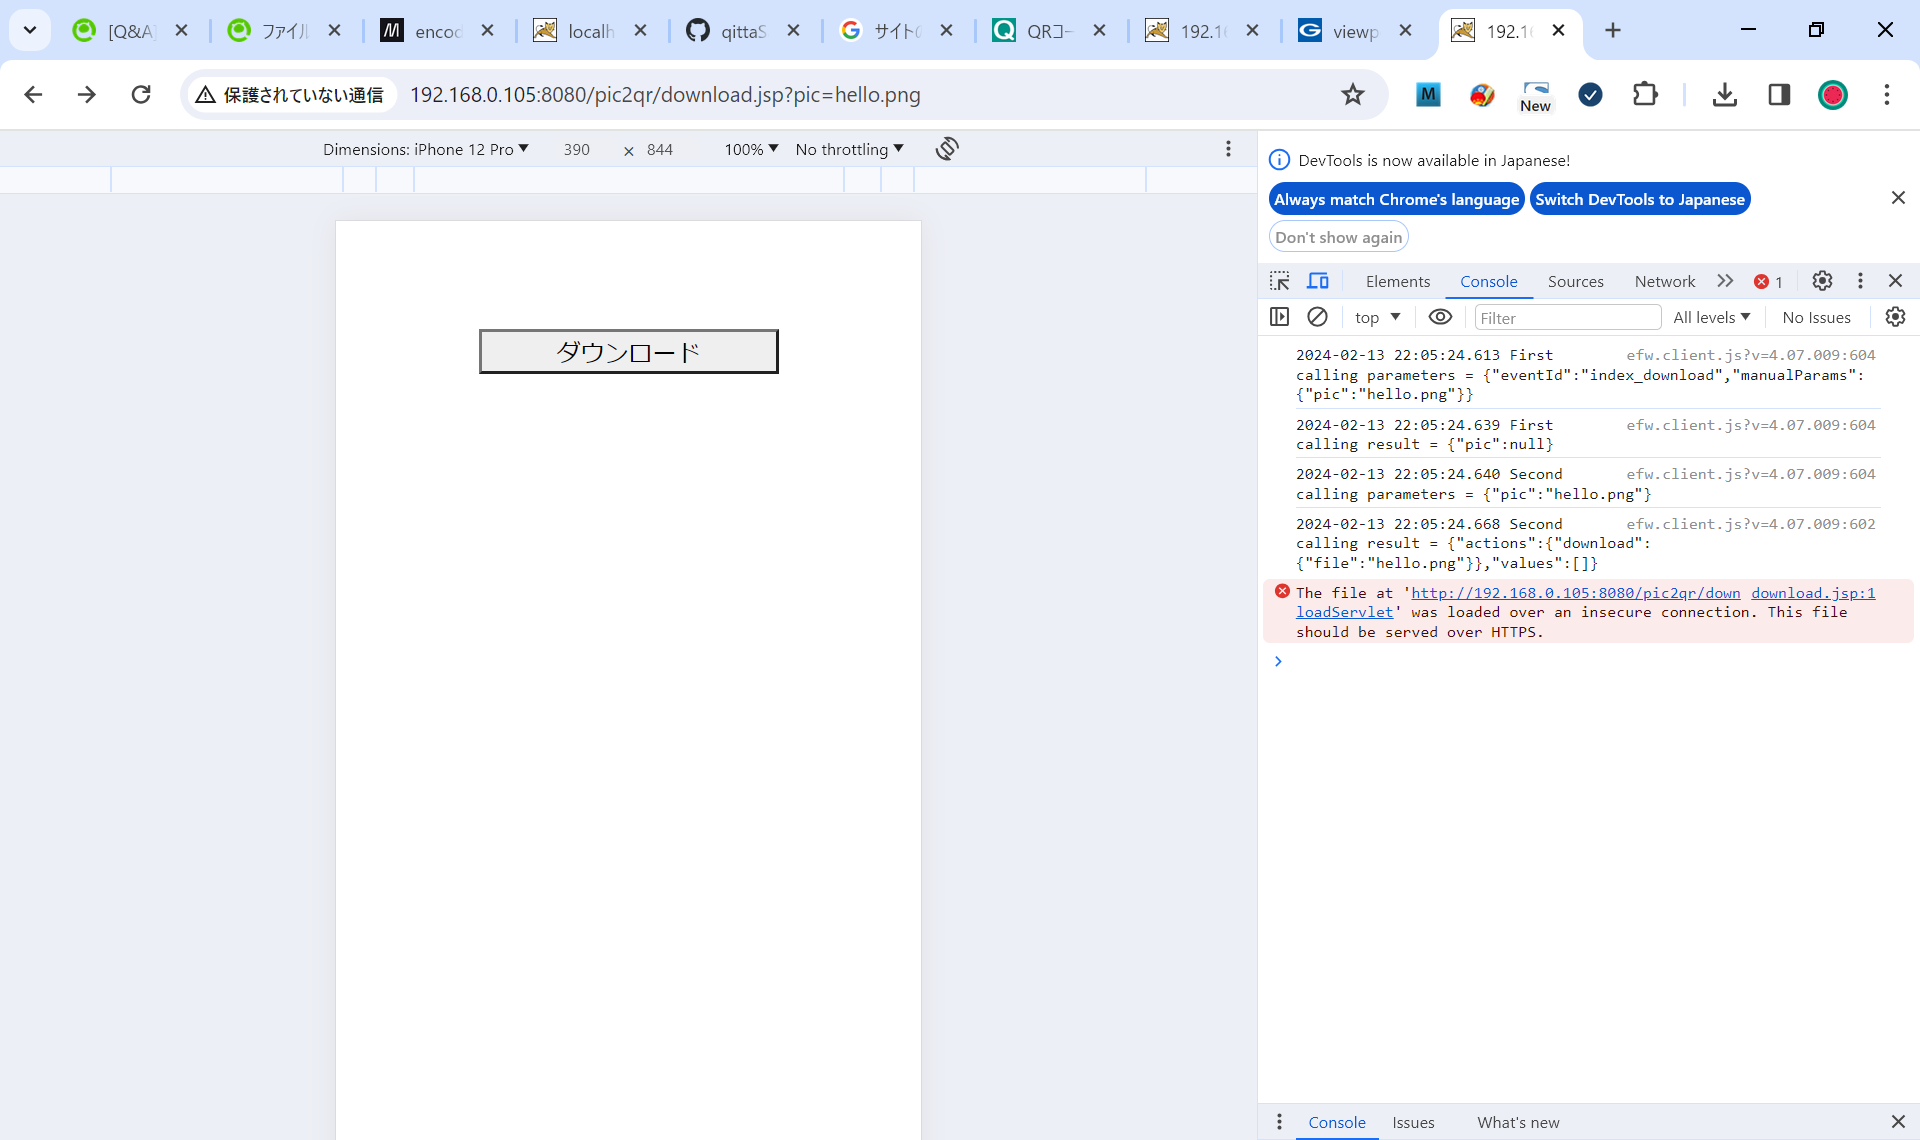Click the rotate device orientation icon

click(947, 149)
